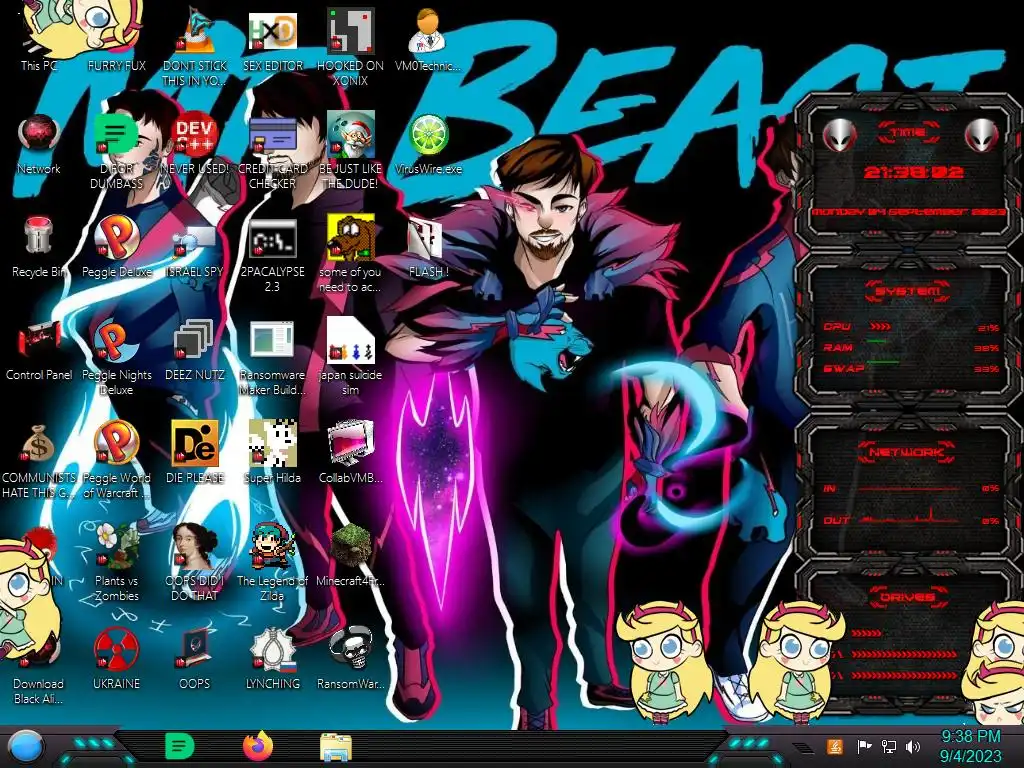Click the TIME header in the widget
Screen dimensions: 1024x768
[908, 133]
